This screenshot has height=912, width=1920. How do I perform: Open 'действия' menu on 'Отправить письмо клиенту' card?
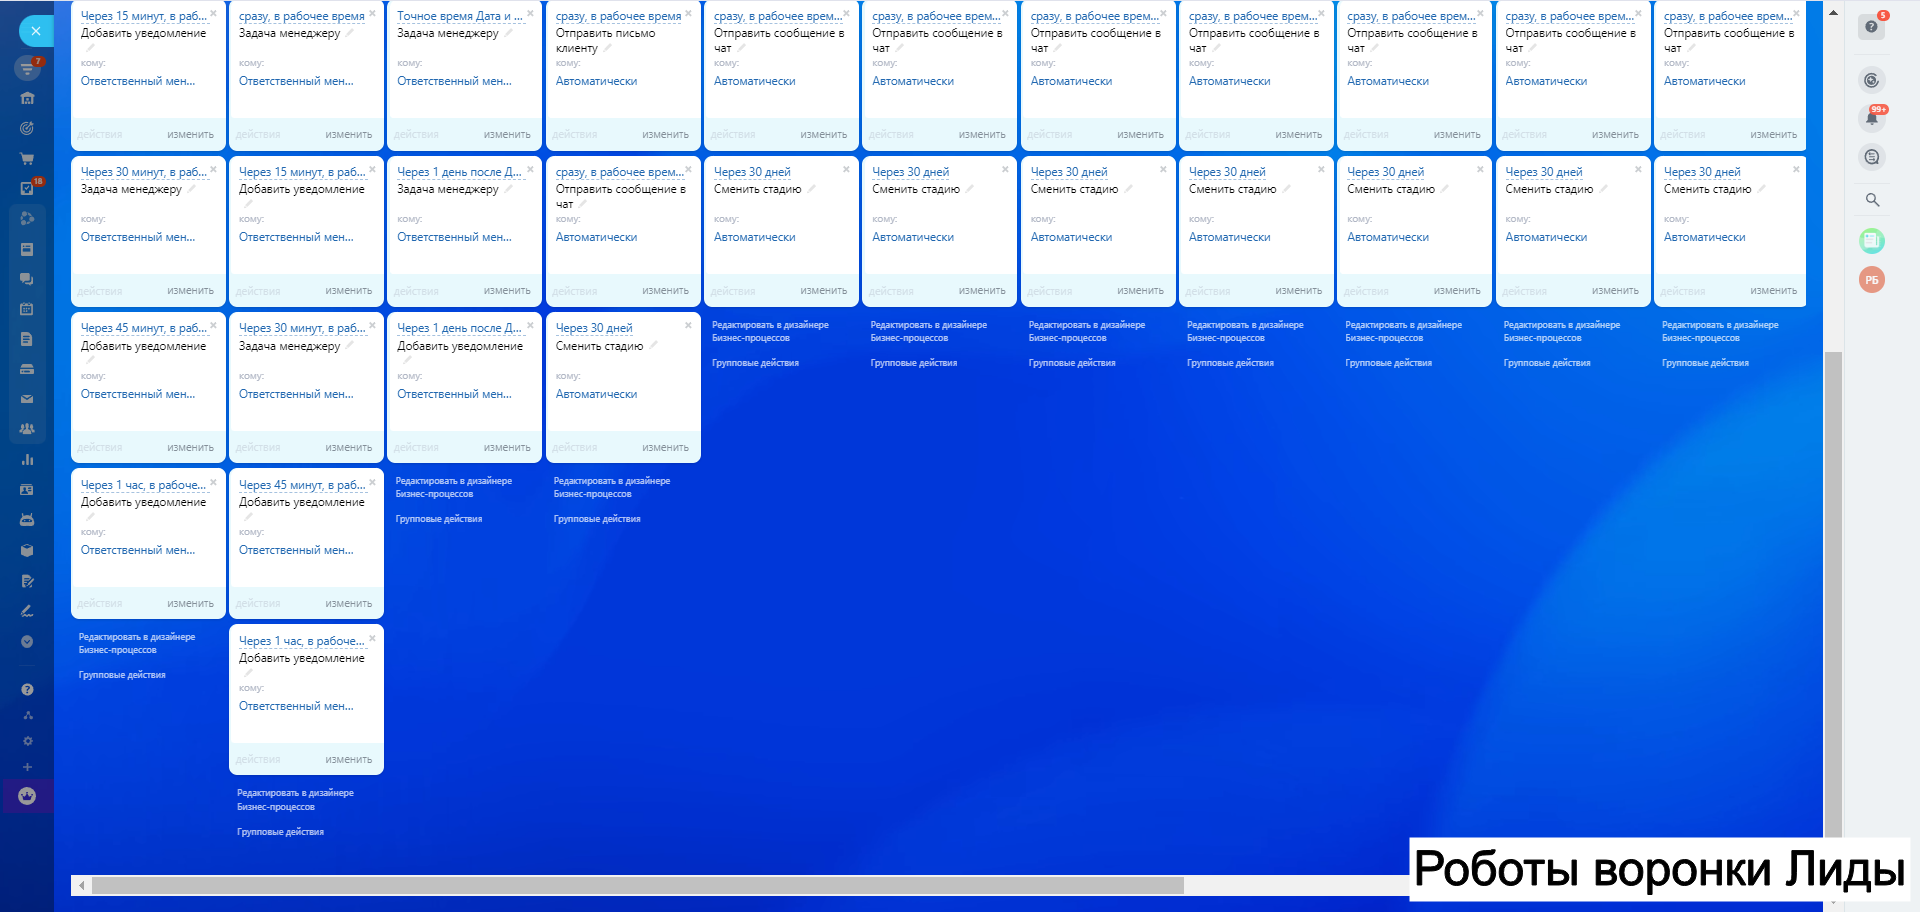574,134
